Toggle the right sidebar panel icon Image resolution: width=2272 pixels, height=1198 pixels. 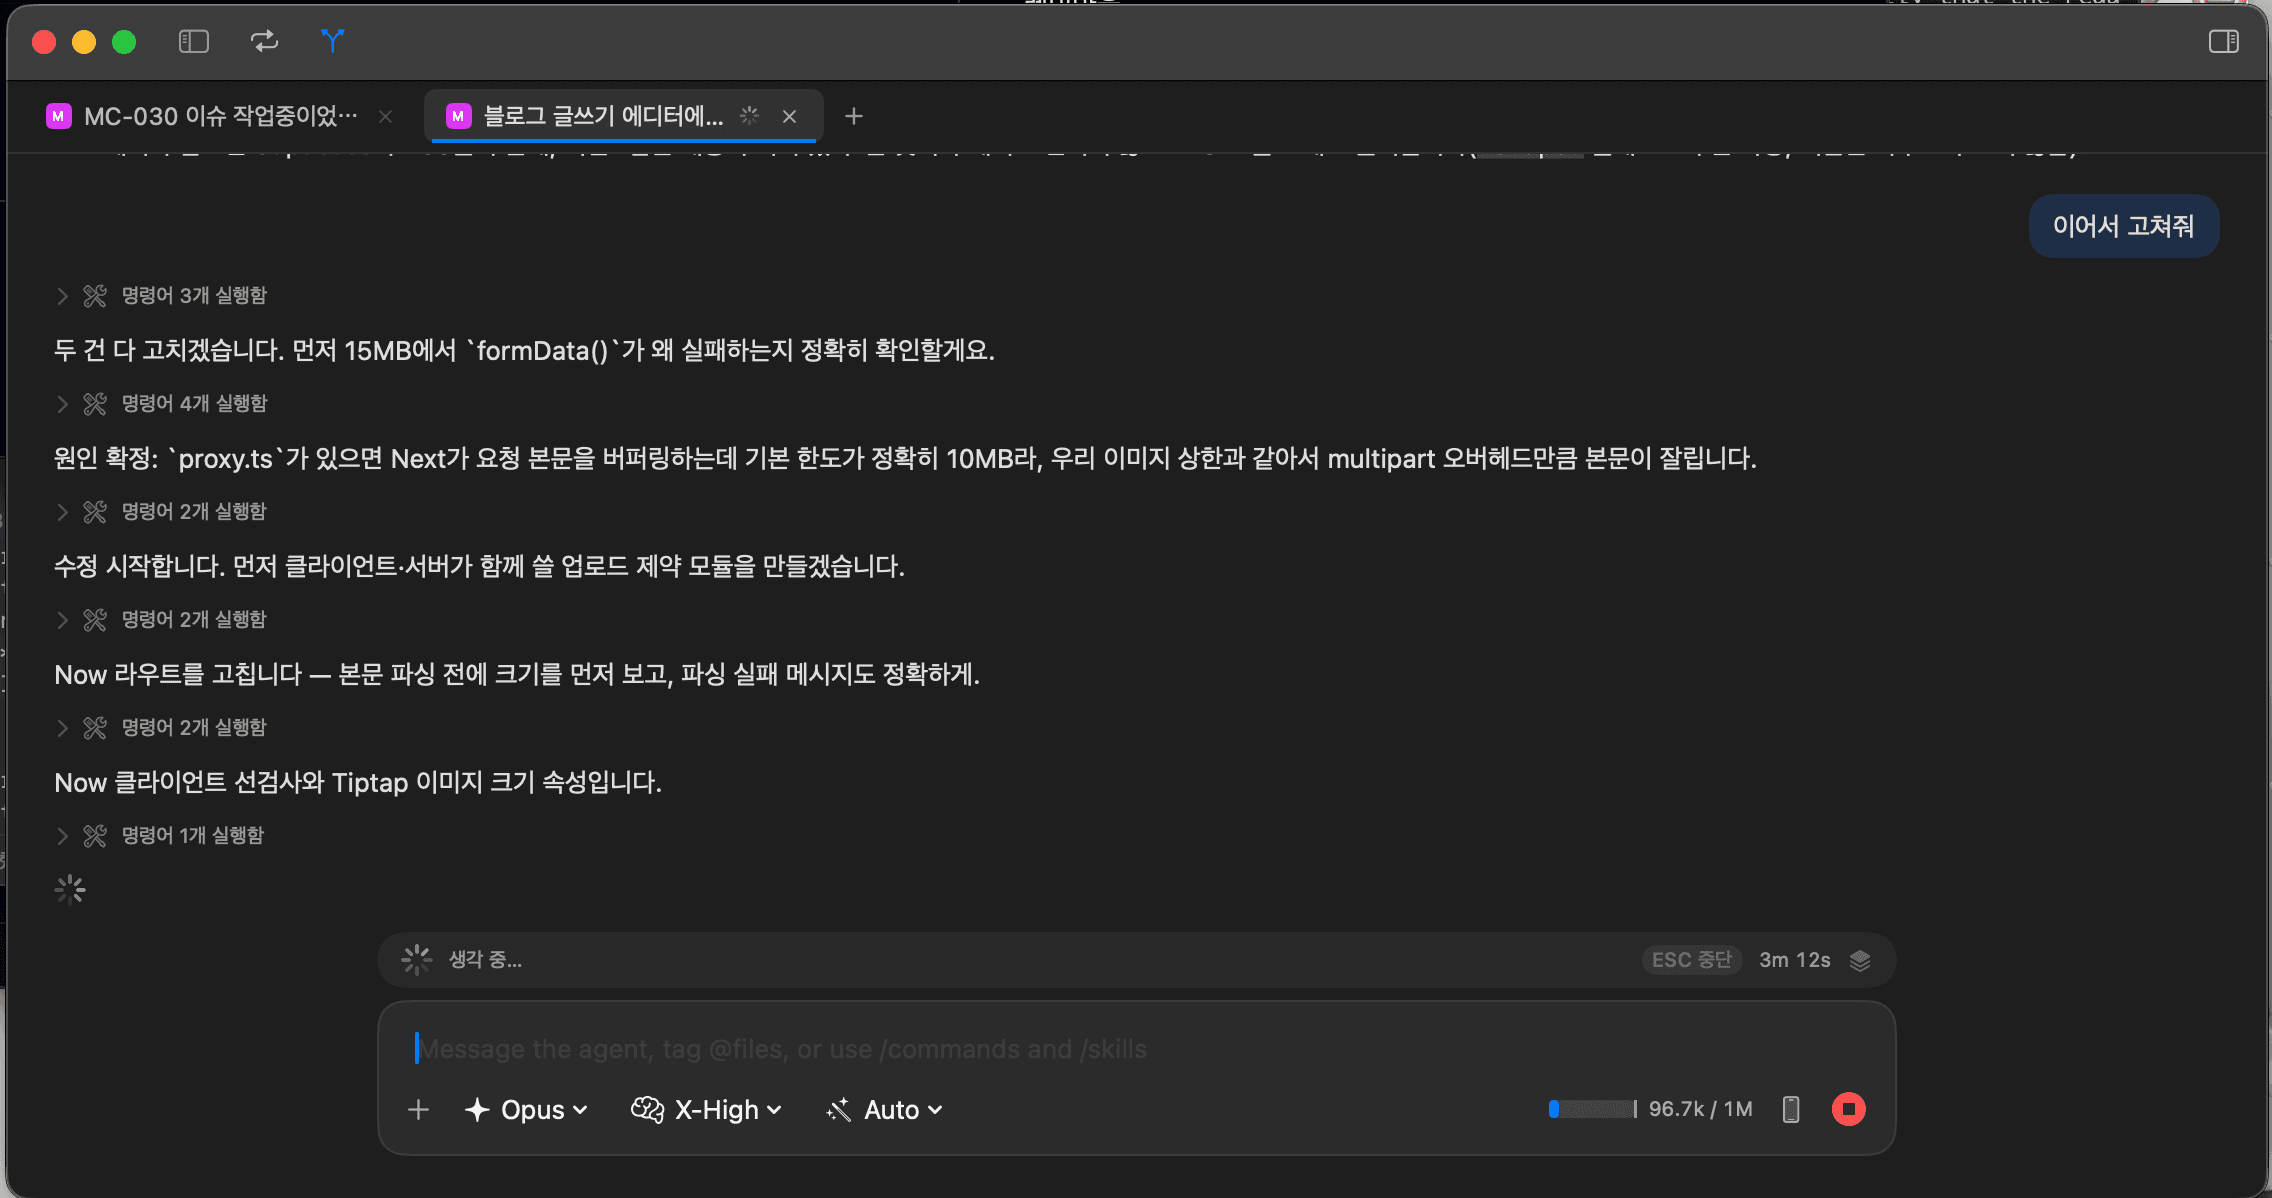click(x=2224, y=41)
